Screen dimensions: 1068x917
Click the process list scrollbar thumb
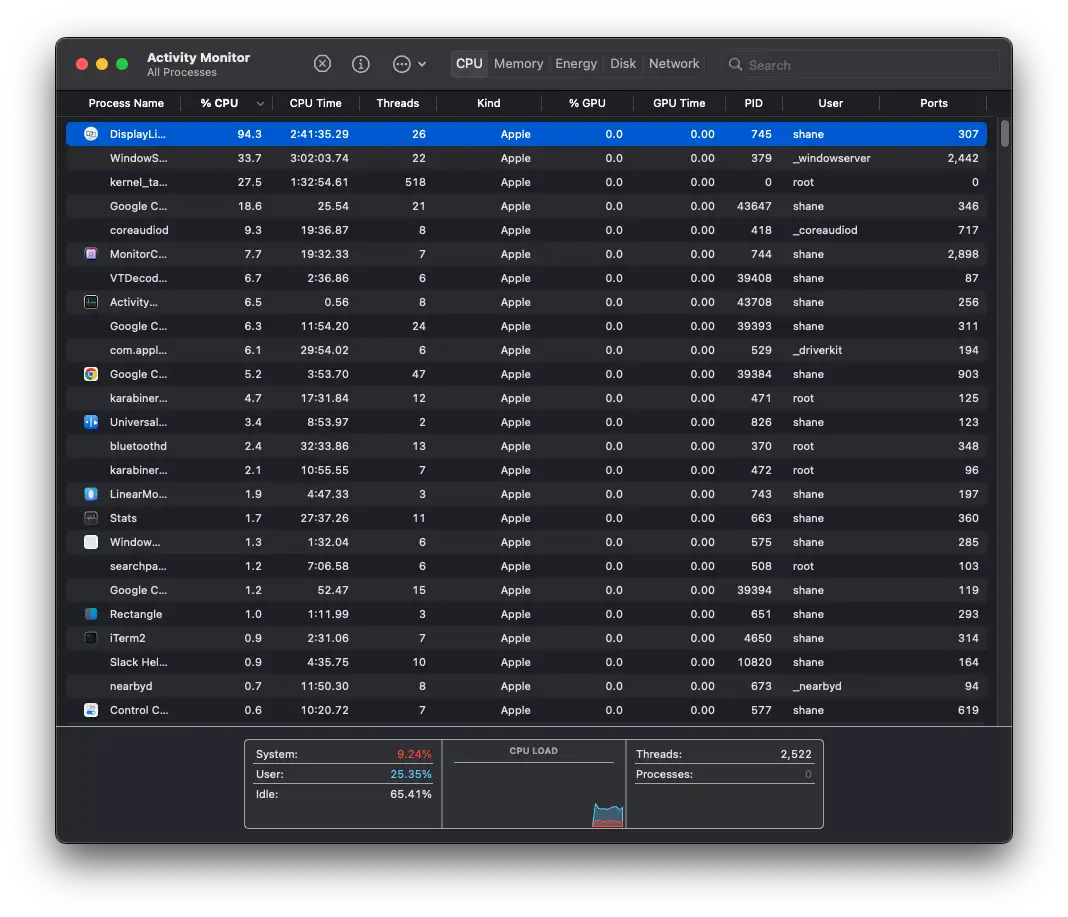pos(1005,134)
